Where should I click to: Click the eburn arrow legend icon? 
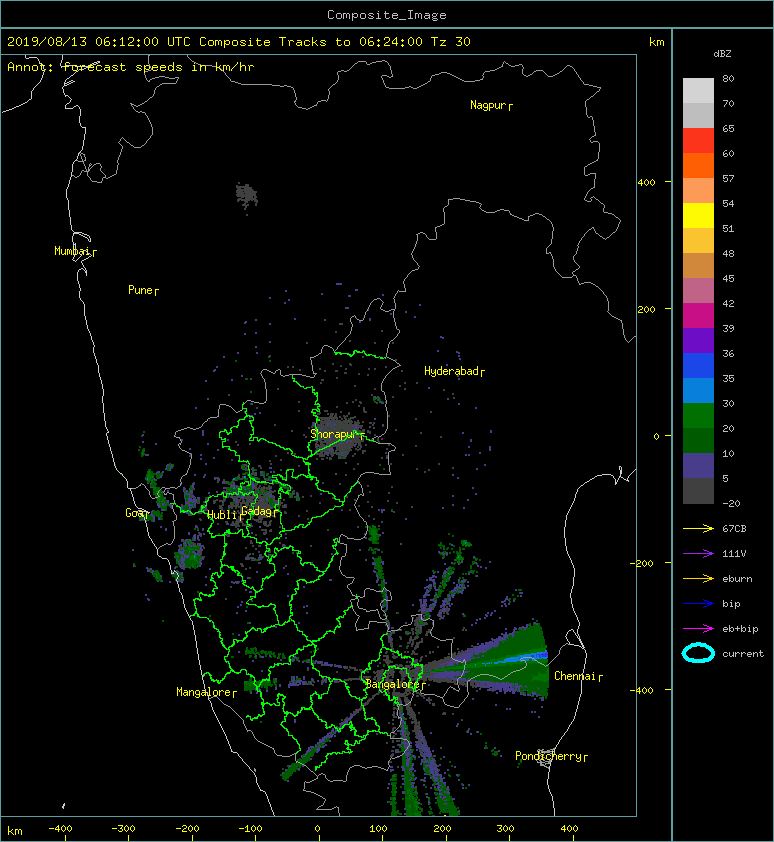coord(698,579)
